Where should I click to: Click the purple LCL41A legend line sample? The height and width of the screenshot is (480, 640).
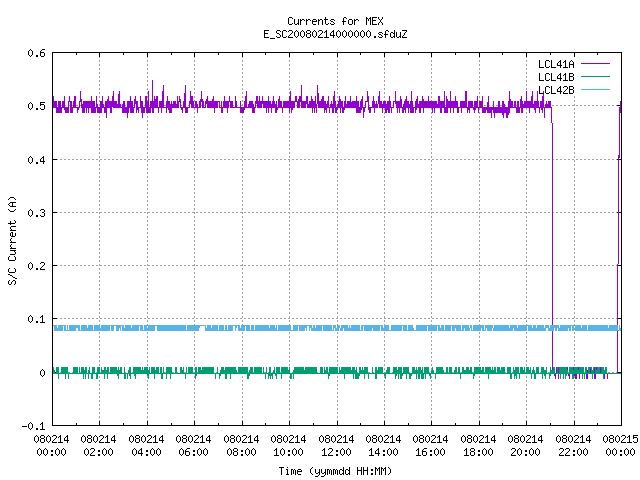[595, 64]
